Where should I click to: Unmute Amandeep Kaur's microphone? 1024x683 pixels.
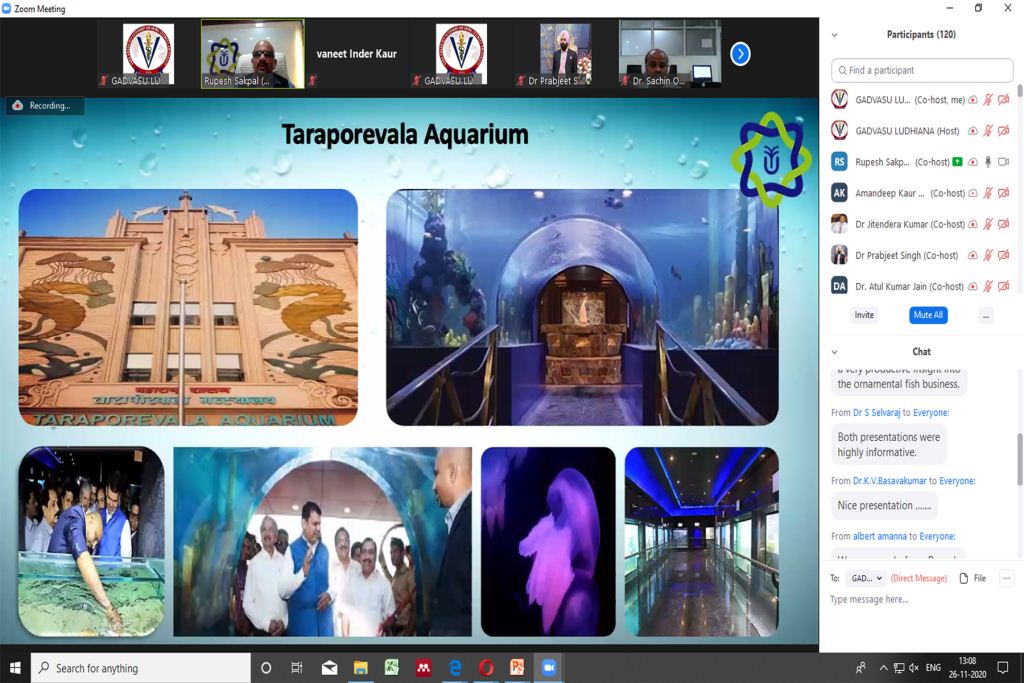988,193
